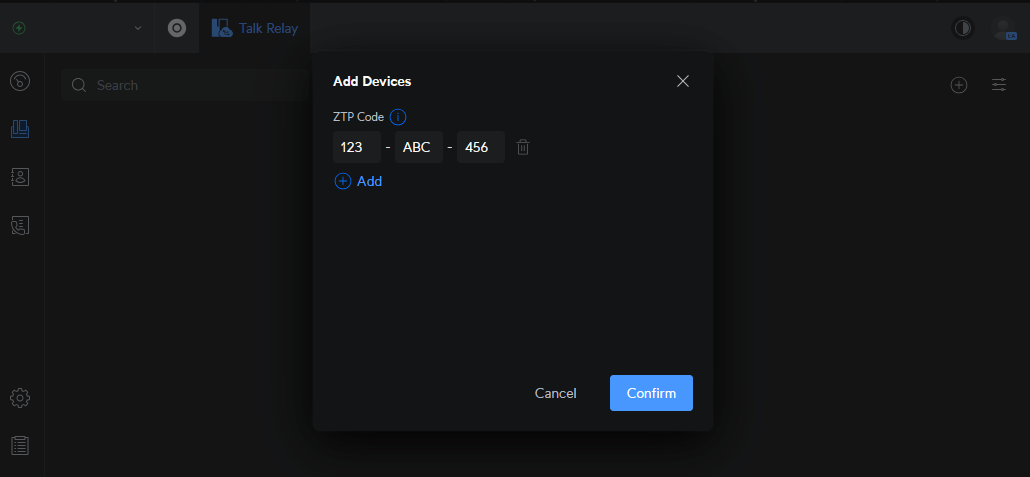Click the ZTP Code info icon

coord(397,117)
